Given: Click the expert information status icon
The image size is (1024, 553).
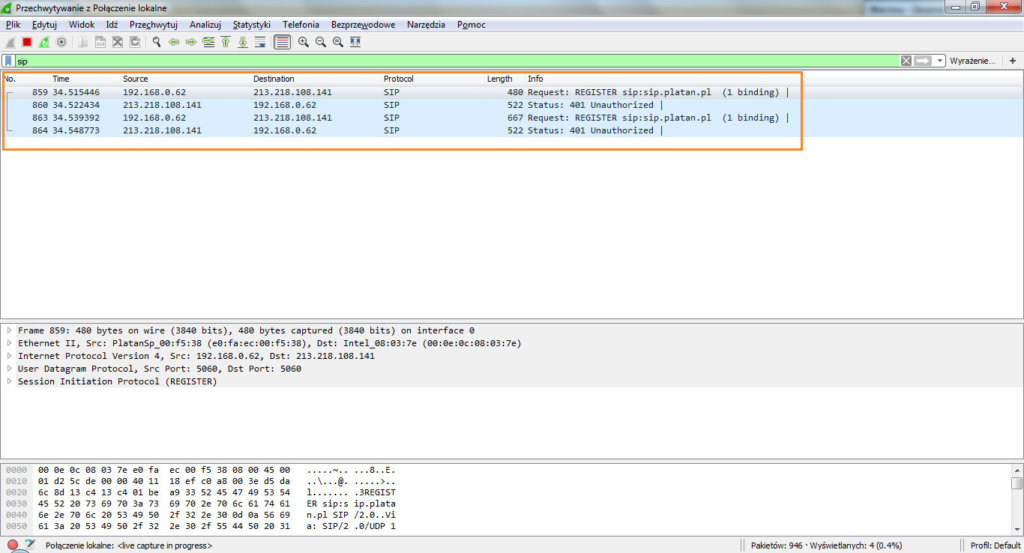Looking at the screenshot, I should (12, 545).
